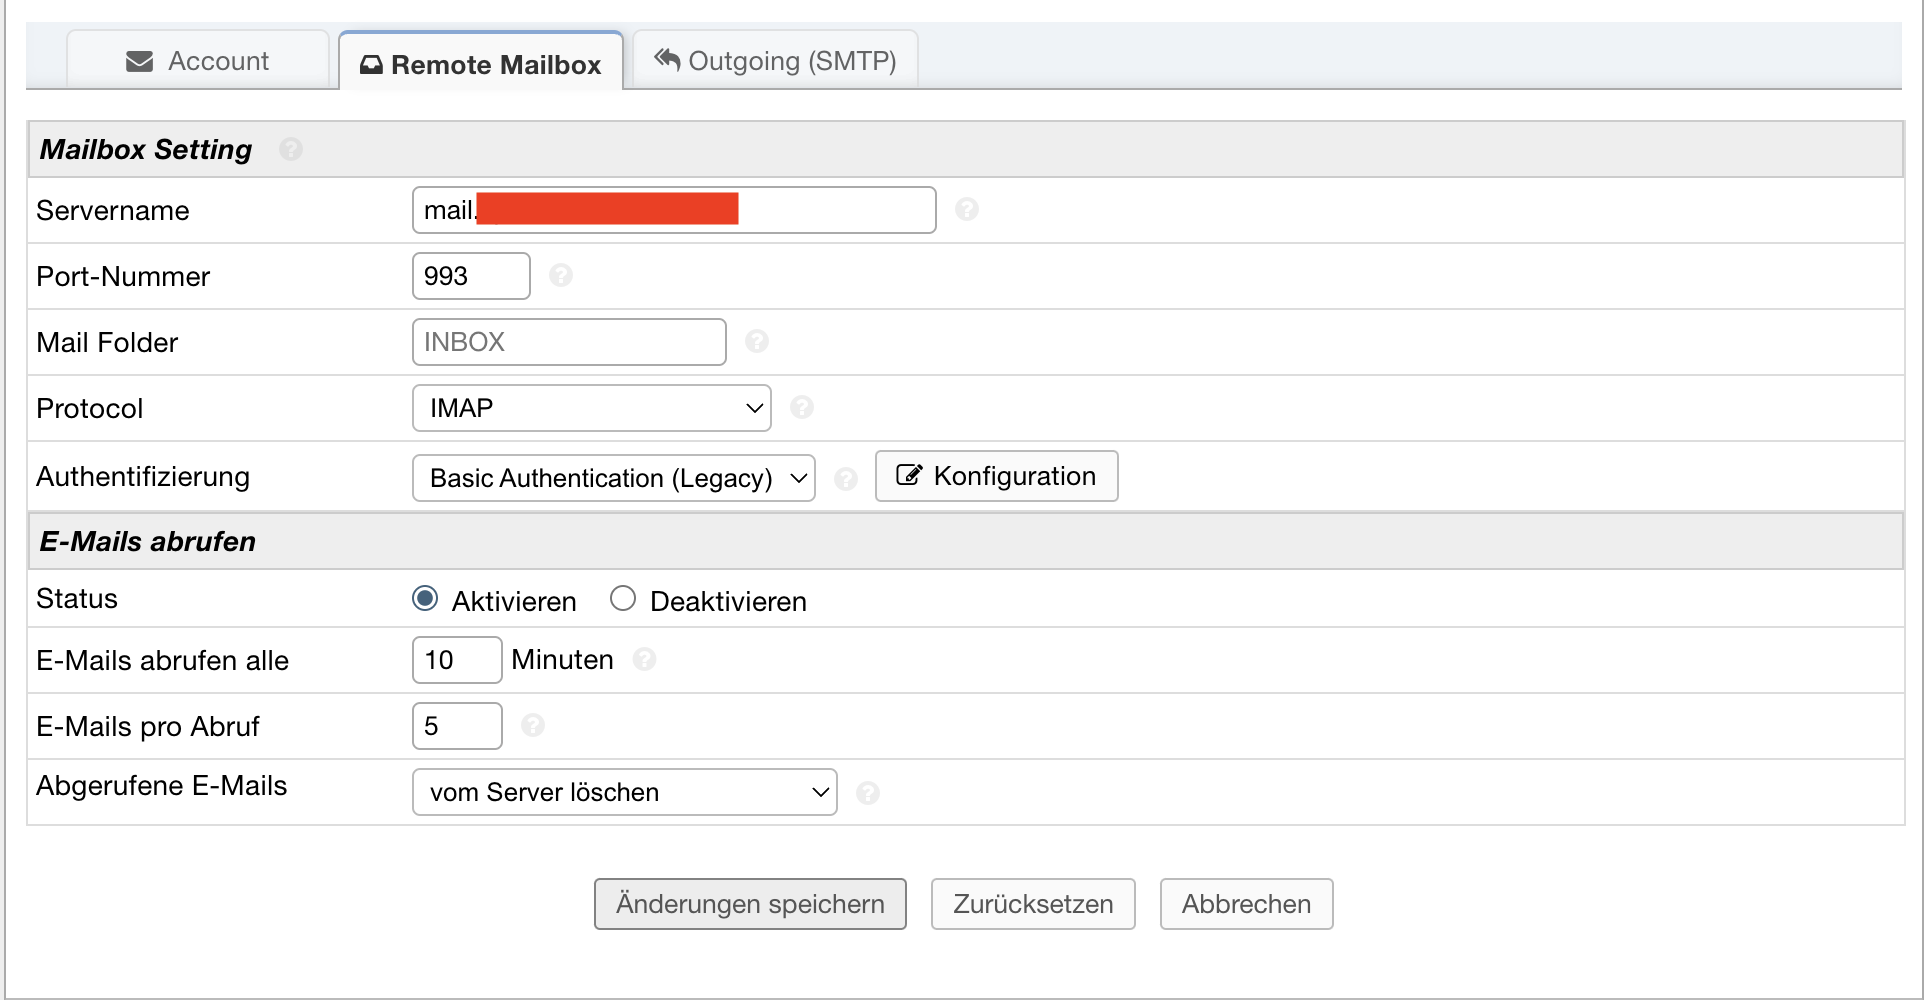Viewport: 1924px width, 1000px height.
Task: Open the Basic Authentication (Legacy) dropdown
Action: 613,478
